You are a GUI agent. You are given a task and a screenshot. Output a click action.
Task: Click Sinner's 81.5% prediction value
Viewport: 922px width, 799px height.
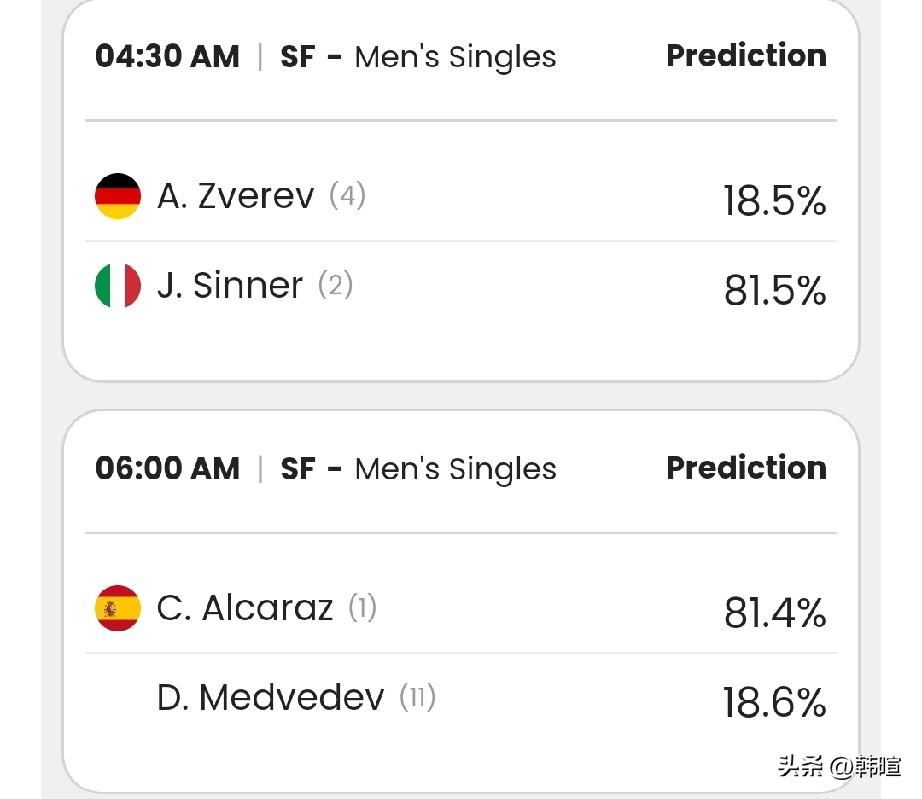click(x=774, y=290)
